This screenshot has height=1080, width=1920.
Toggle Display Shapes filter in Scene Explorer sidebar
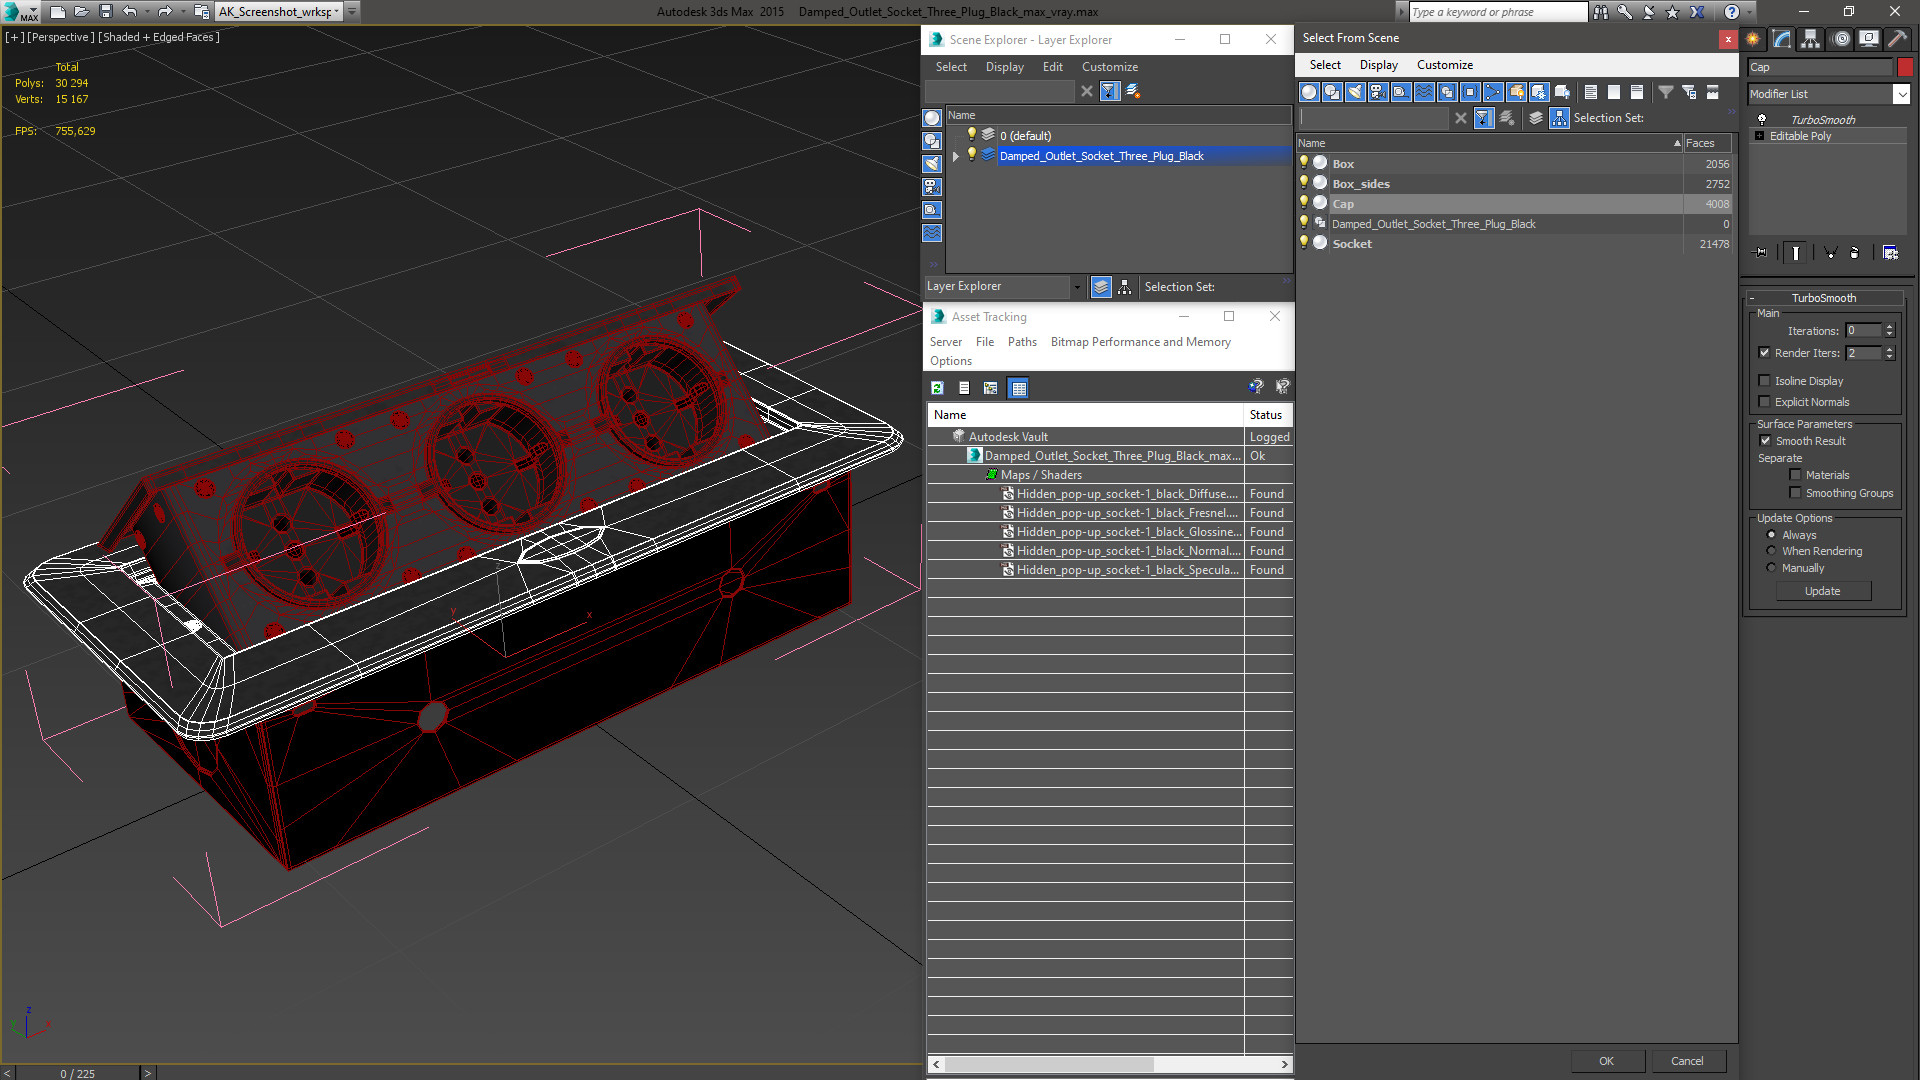[x=932, y=141]
